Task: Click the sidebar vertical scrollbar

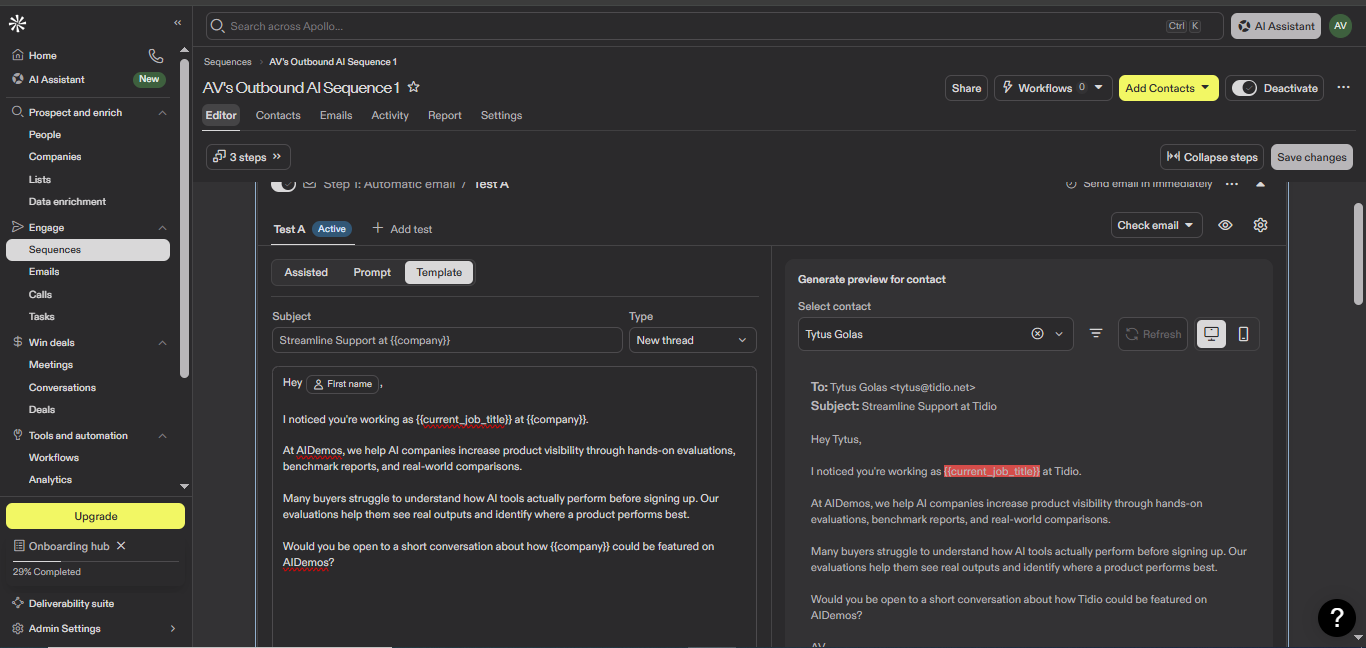Action: click(184, 218)
